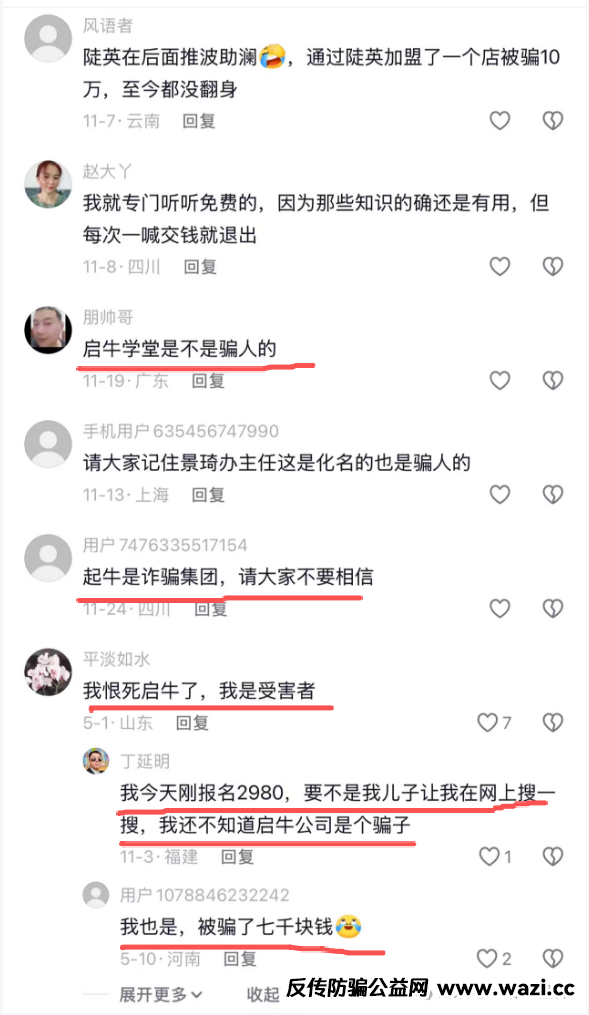589x1015 pixels.
Task: Tap 丁延明's small avatar
Action: (96, 761)
